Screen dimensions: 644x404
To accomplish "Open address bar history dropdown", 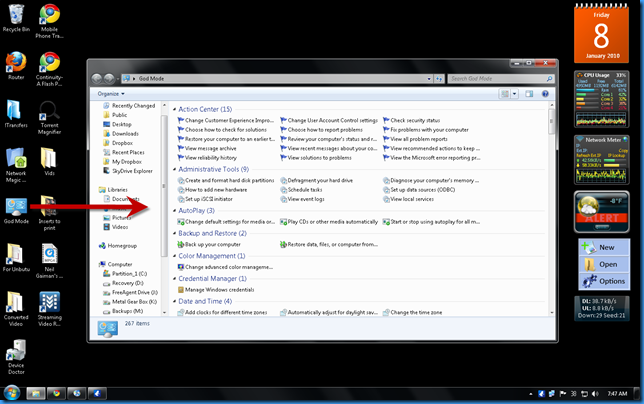I will coord(429,78).
